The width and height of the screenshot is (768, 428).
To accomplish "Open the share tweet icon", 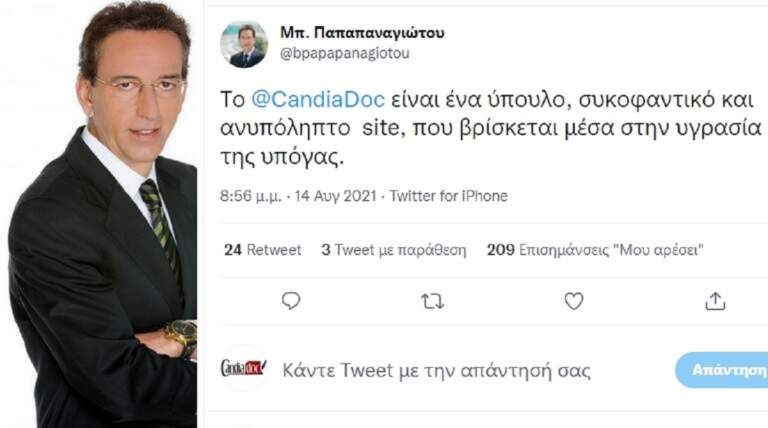I will (715, 300).
